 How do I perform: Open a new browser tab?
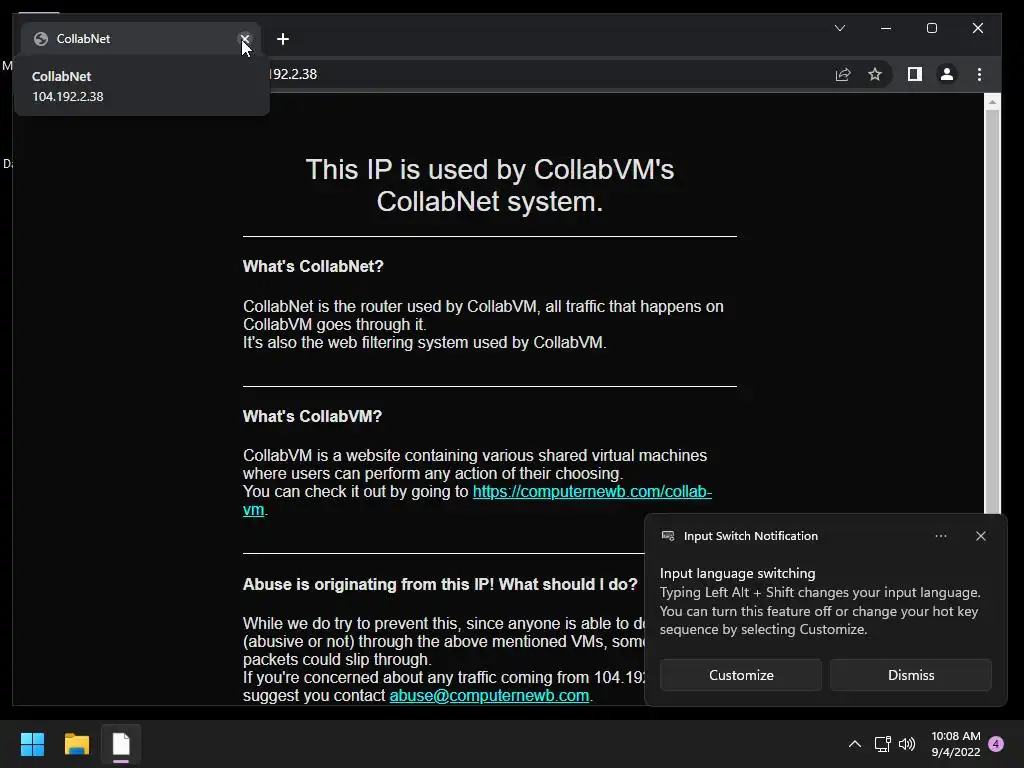pos(283,39)
